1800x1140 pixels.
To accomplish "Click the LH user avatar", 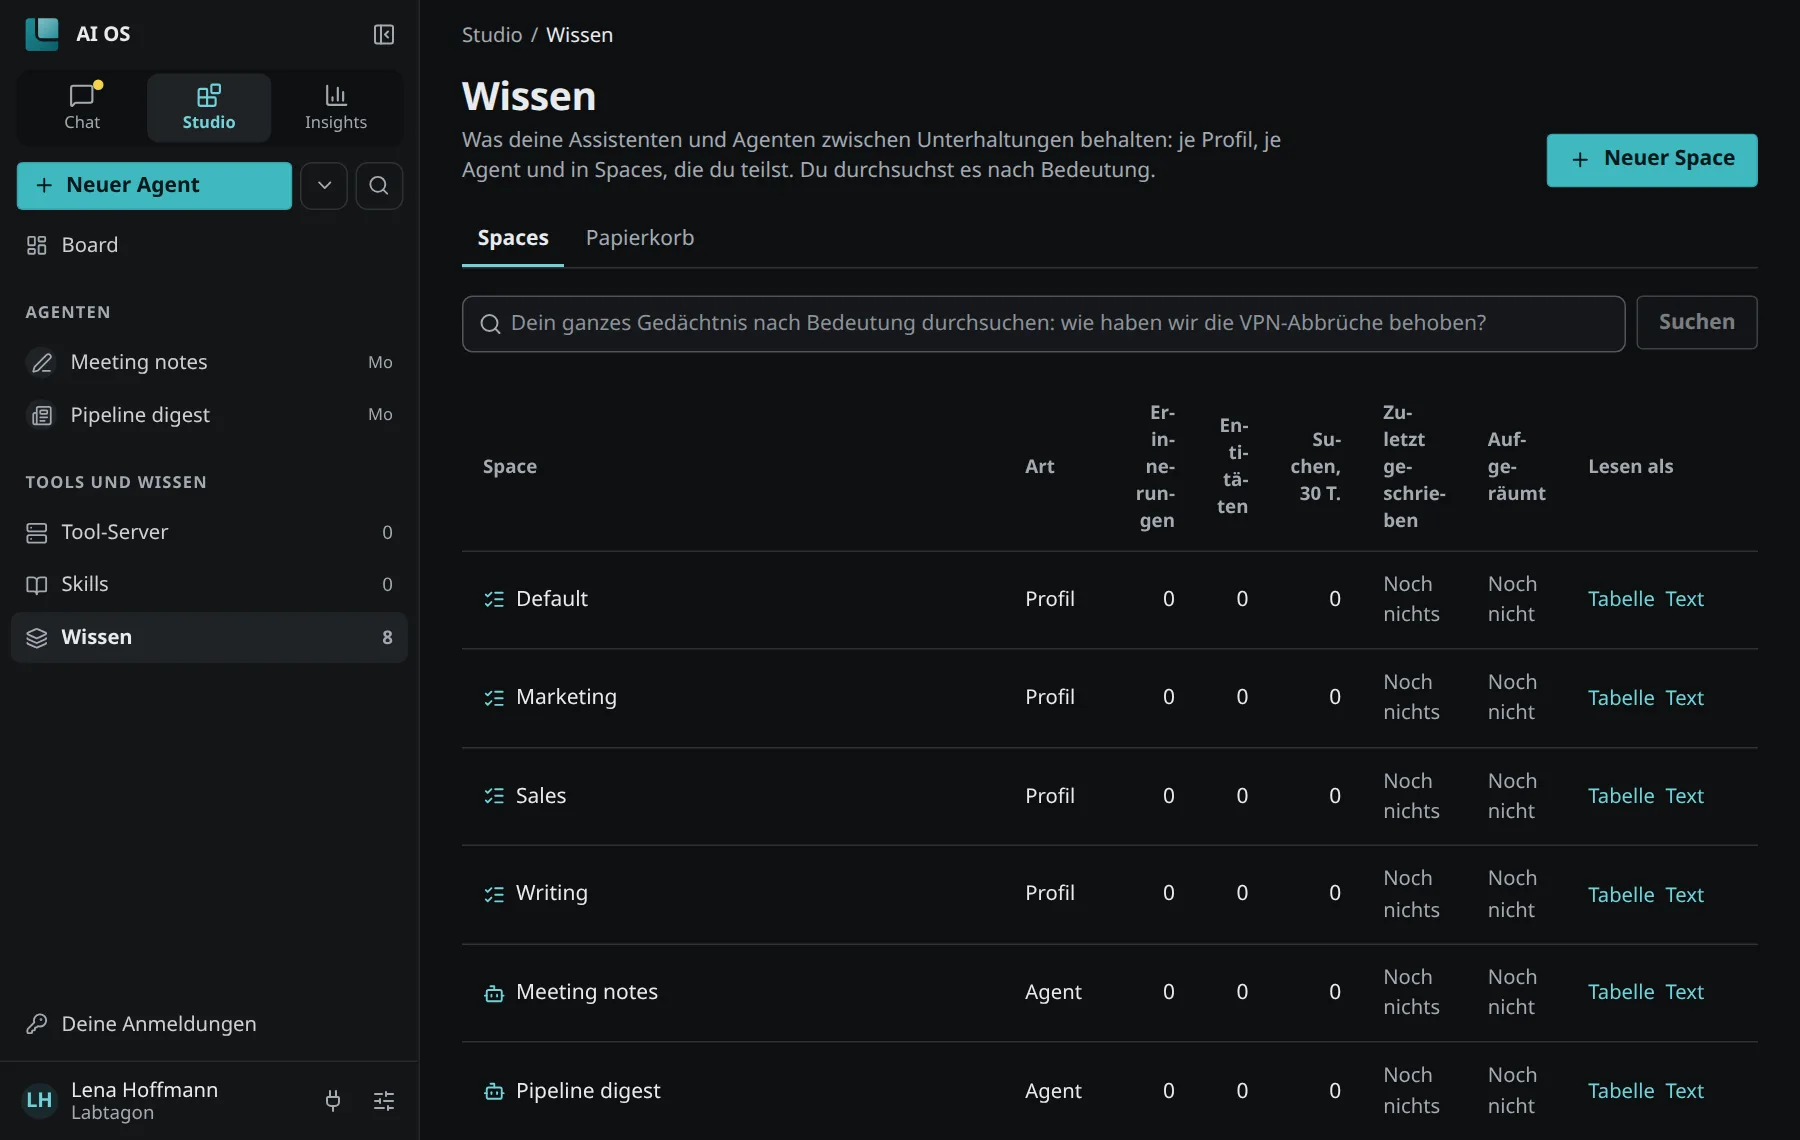I will pos(39,1101).
